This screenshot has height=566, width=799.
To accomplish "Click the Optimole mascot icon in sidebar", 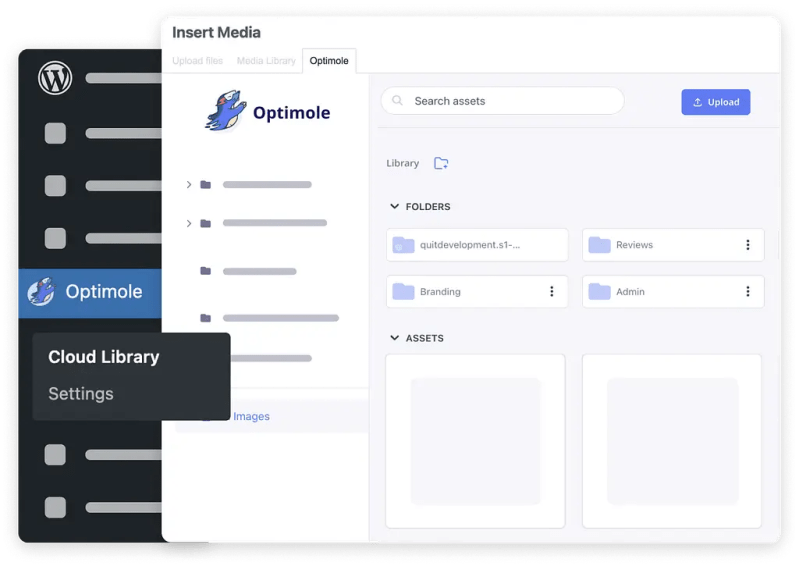I will (x=41, y=292).
